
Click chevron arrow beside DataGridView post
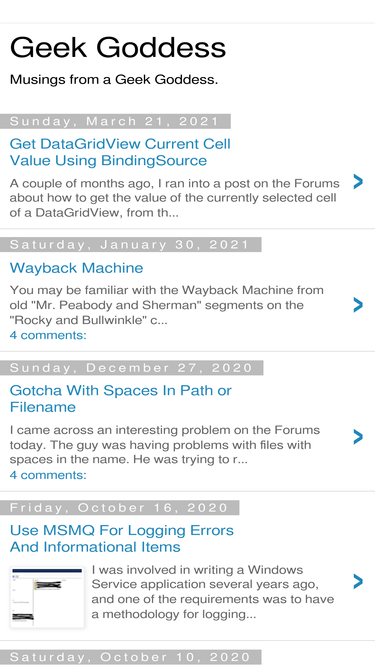click(x=358, y=182)
